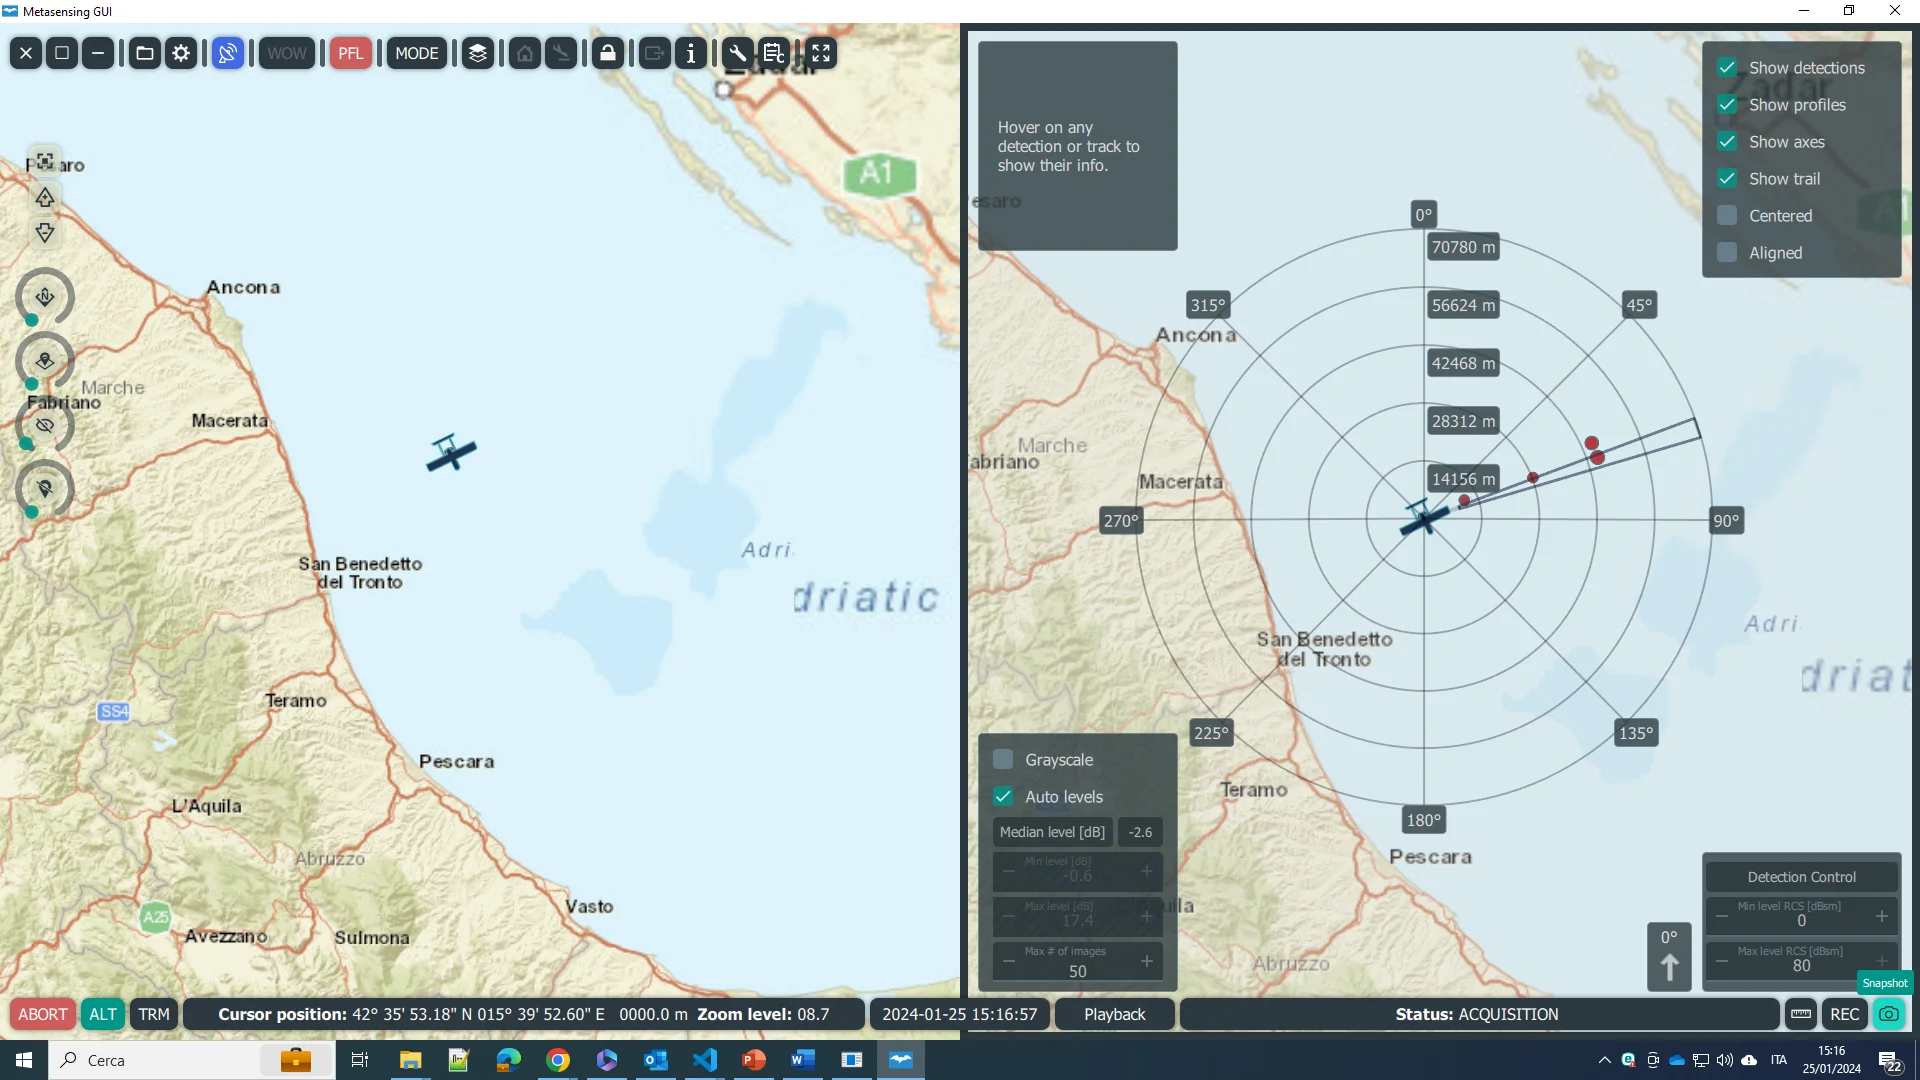
Task: Click the aircraft marker on the left map
Action: coord(451,452)
